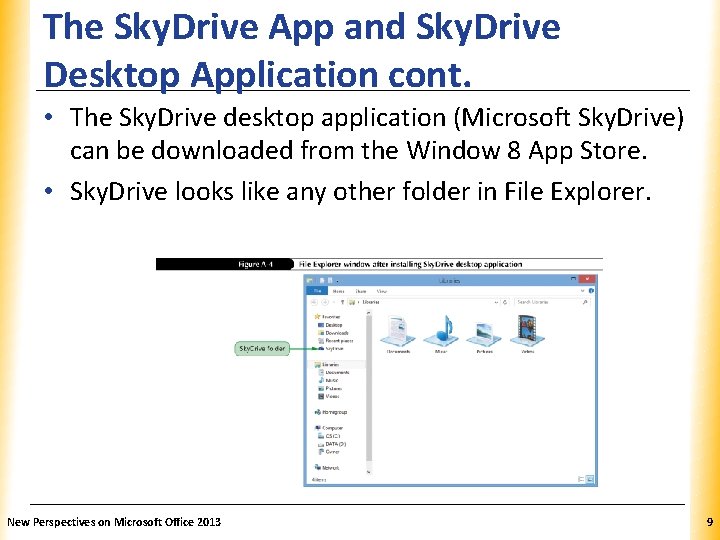This screenshot has width=720, height=540.
Task: Open the Home ribbon tab
Action: click(x=338, y=291)
